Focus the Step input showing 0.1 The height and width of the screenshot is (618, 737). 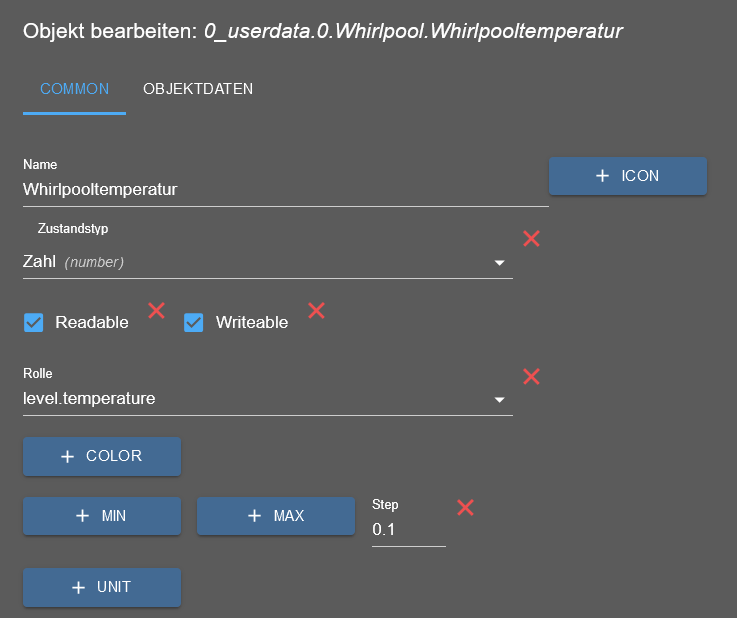[x=407, y=530]
